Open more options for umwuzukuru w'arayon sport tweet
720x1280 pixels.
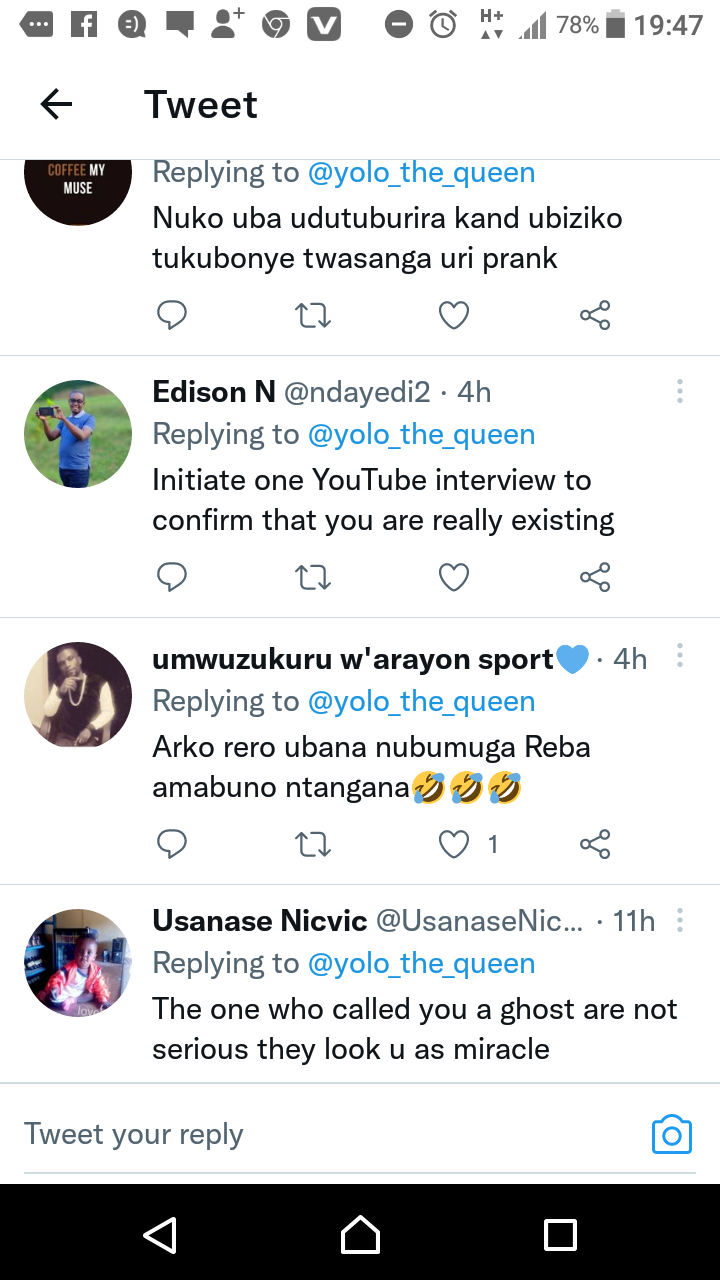tap(680, 656)
